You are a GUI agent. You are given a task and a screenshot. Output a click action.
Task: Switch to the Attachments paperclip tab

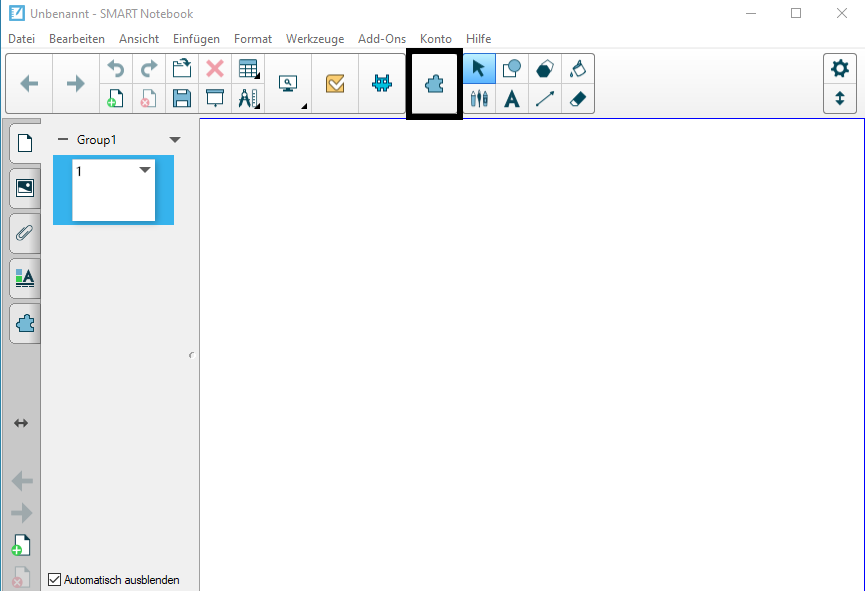[x=25, y=234]
